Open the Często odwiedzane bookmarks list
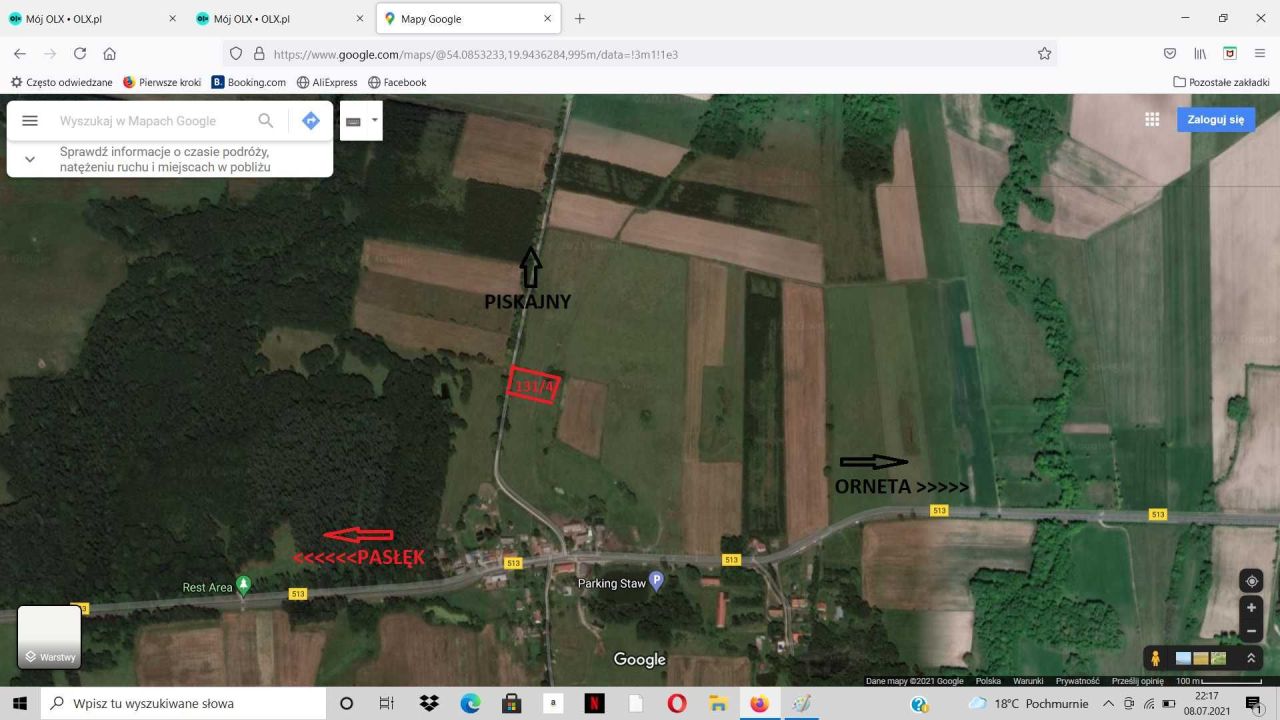The width and height of the screenshot is (1280, 720). click(61, 82)
